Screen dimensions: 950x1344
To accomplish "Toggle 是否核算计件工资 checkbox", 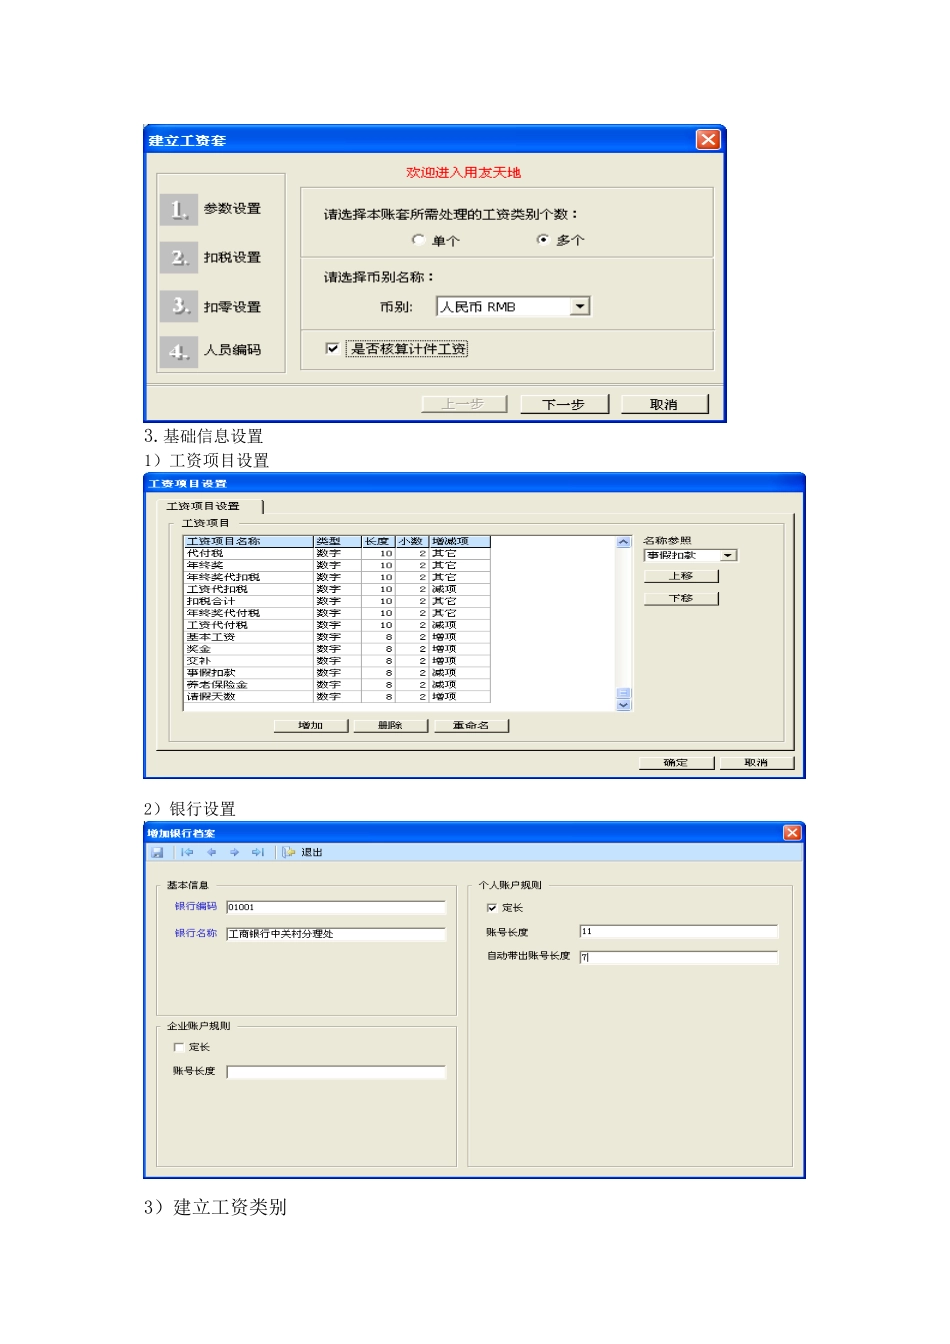I will [332, 348].
